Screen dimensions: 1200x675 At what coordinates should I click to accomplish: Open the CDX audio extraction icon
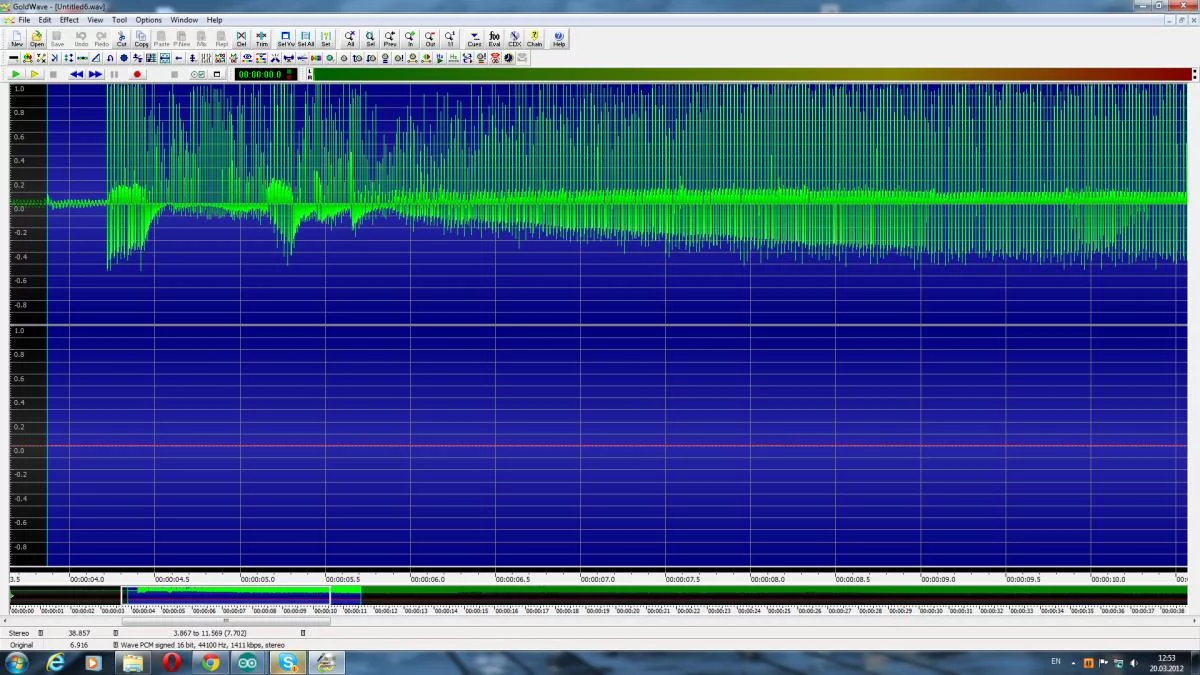[x=515, y=38]
